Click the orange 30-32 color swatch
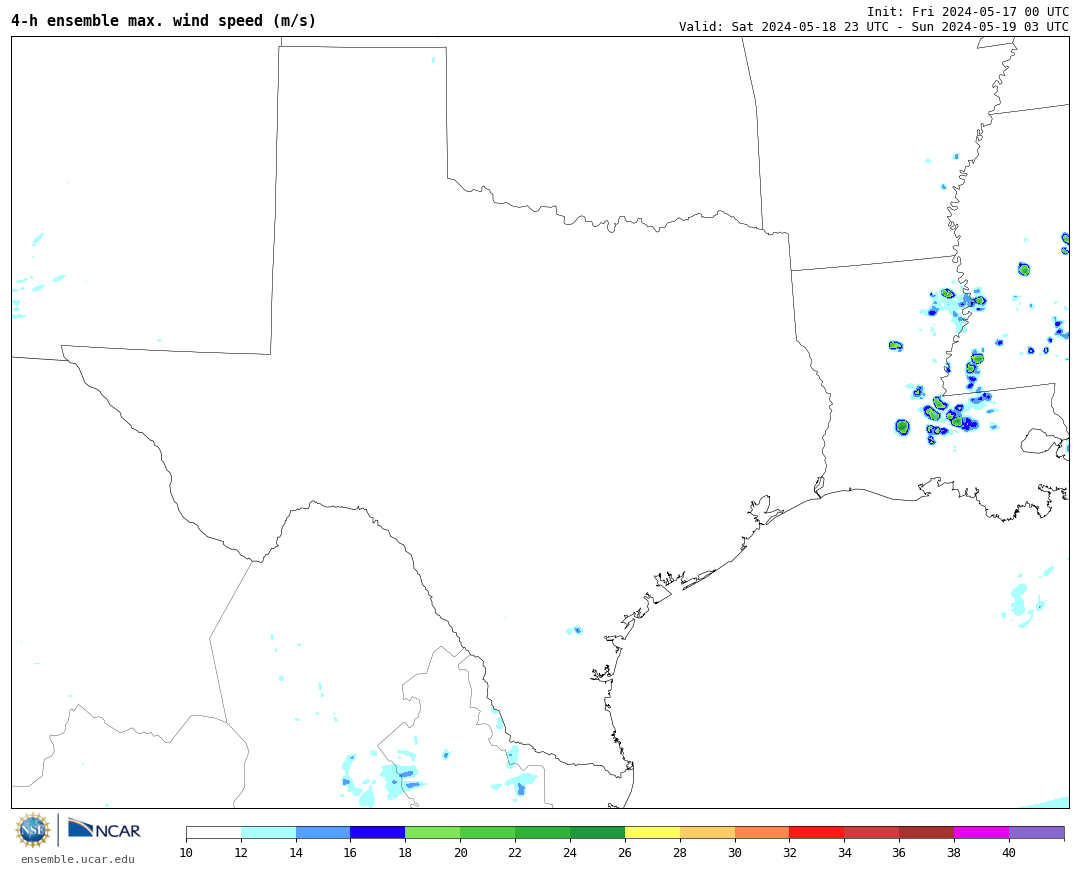Viewport: 1080px width, 871px height. click(762, 832)
